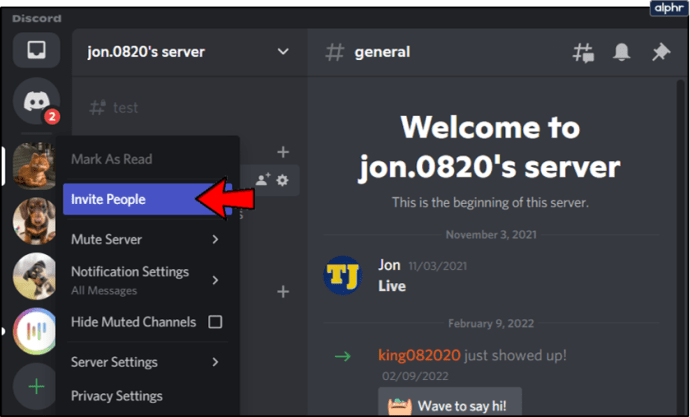690x417 pixels.
Task: Click the jon.0820's server header name
Action: pos(146,52)
